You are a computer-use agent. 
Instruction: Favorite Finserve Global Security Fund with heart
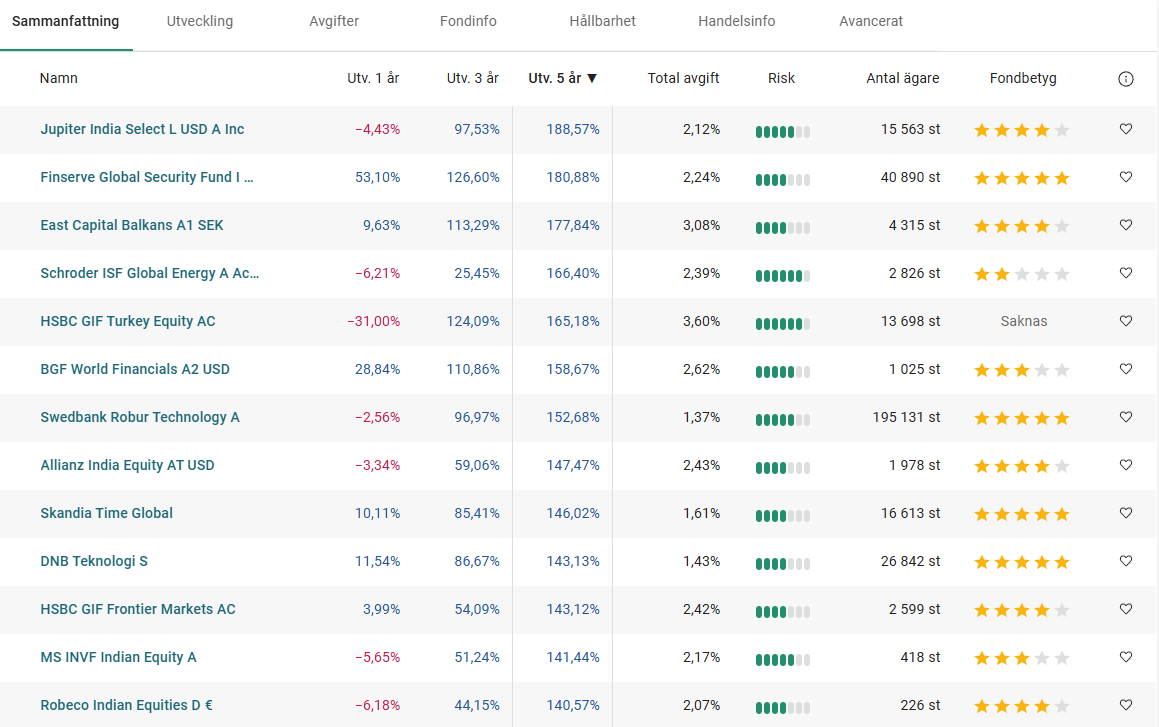(1126, 177)
